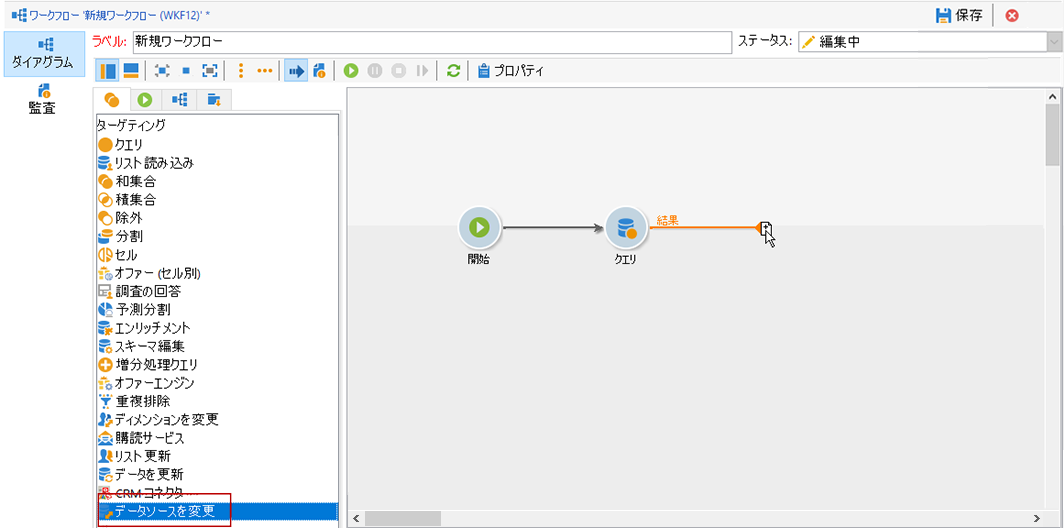
Task: Click the greyed restart workflow button
Action: [422, 71]
